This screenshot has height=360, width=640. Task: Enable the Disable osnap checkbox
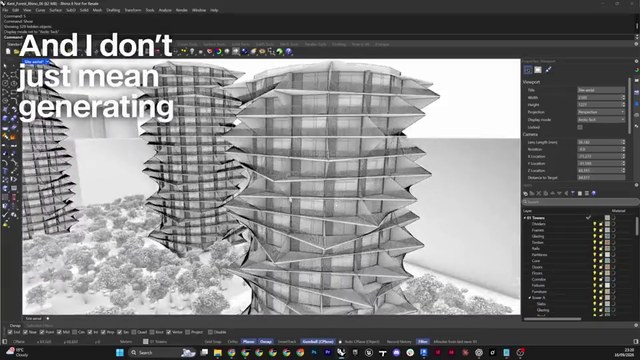pyautogui.click(x=211, y=332)
